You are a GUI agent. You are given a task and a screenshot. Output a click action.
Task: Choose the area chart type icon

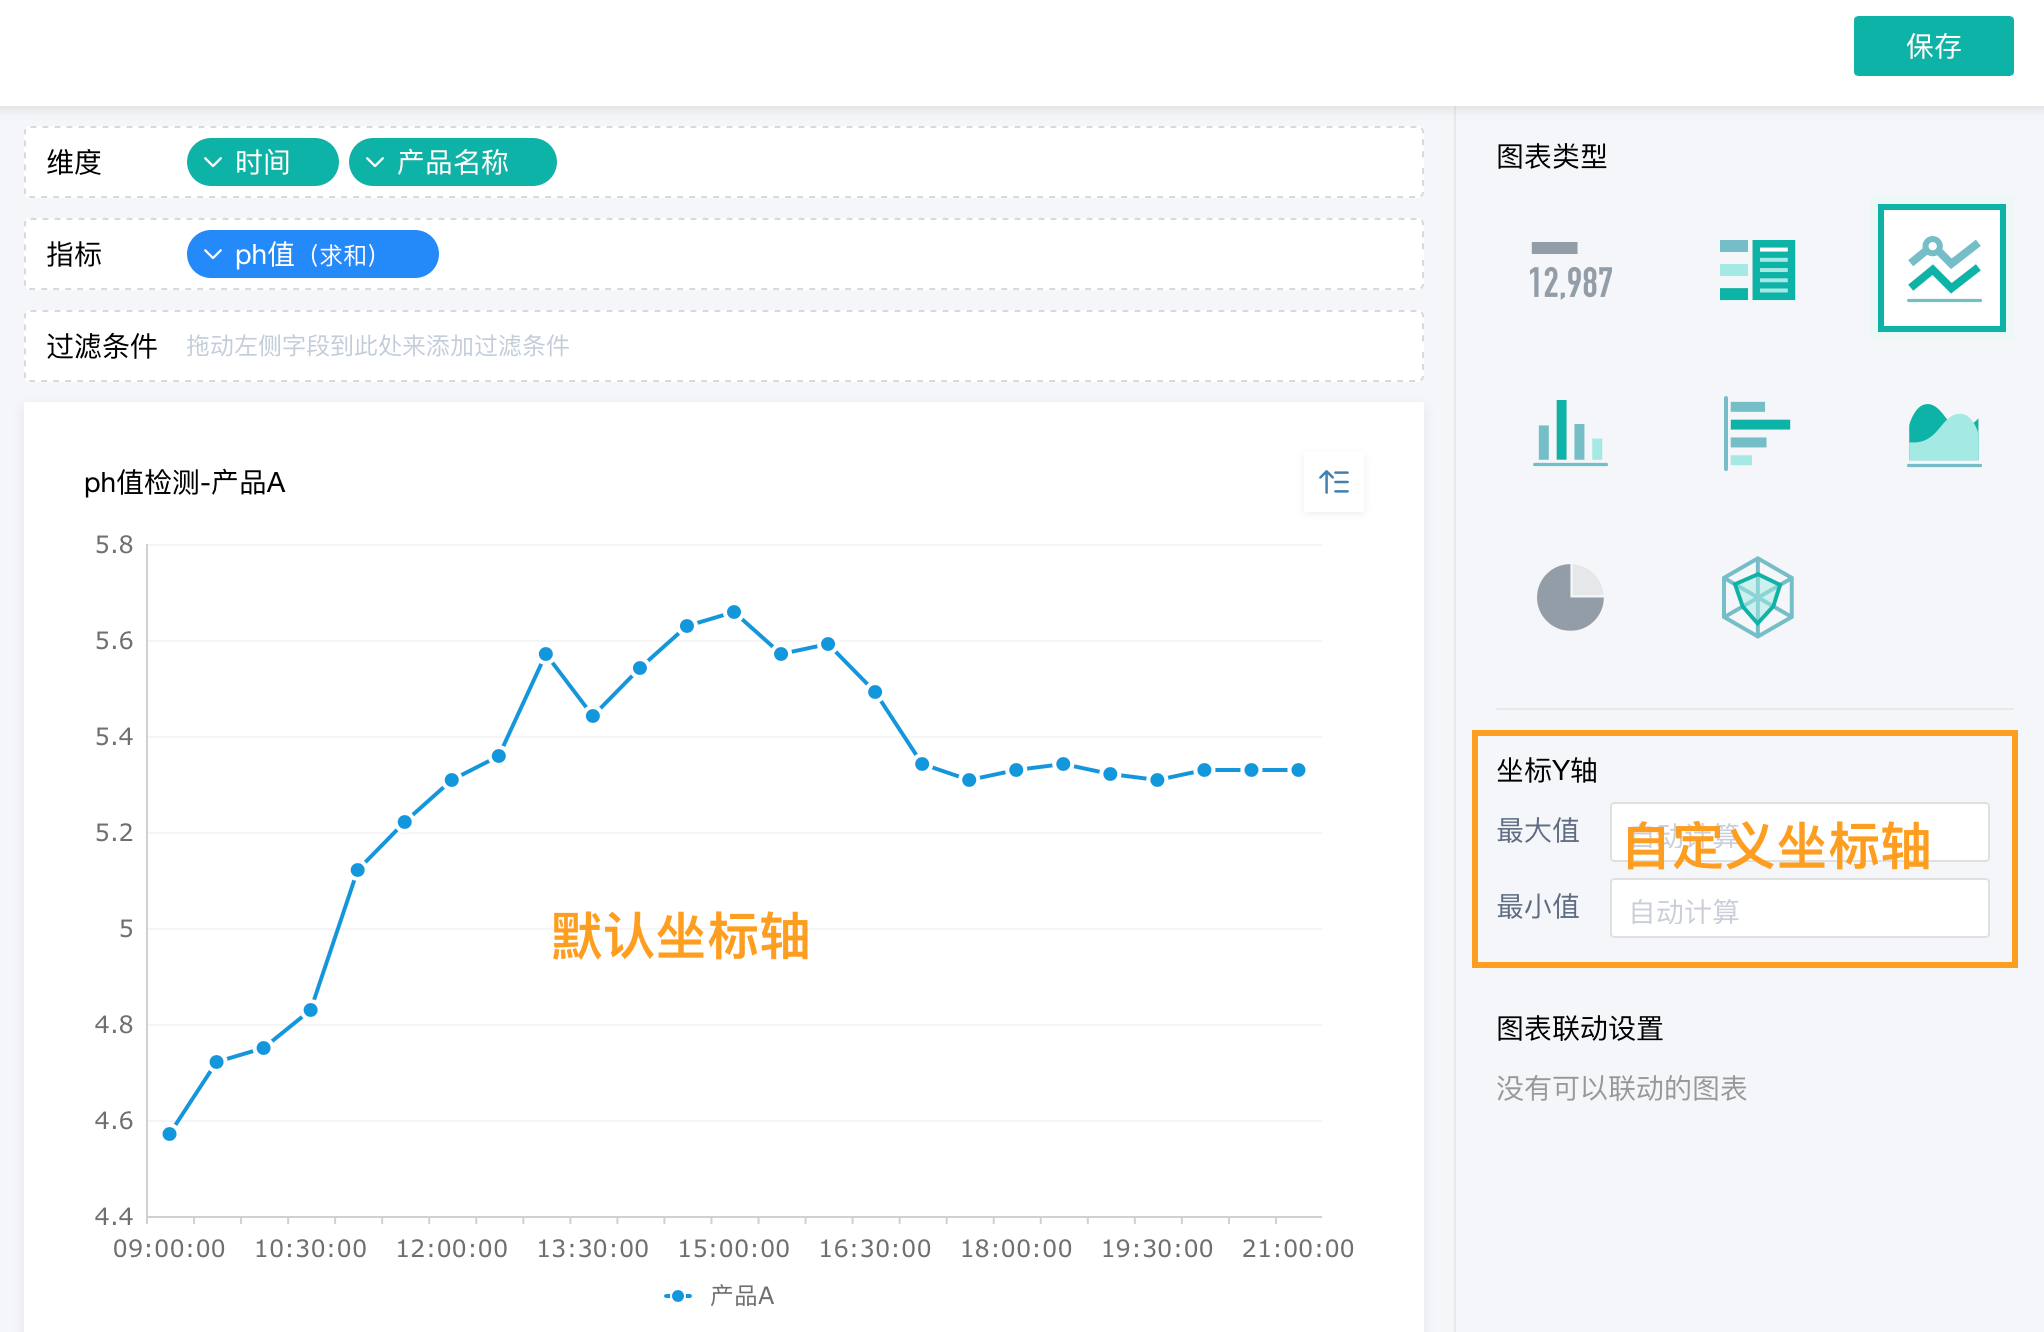pos(1944,434)
